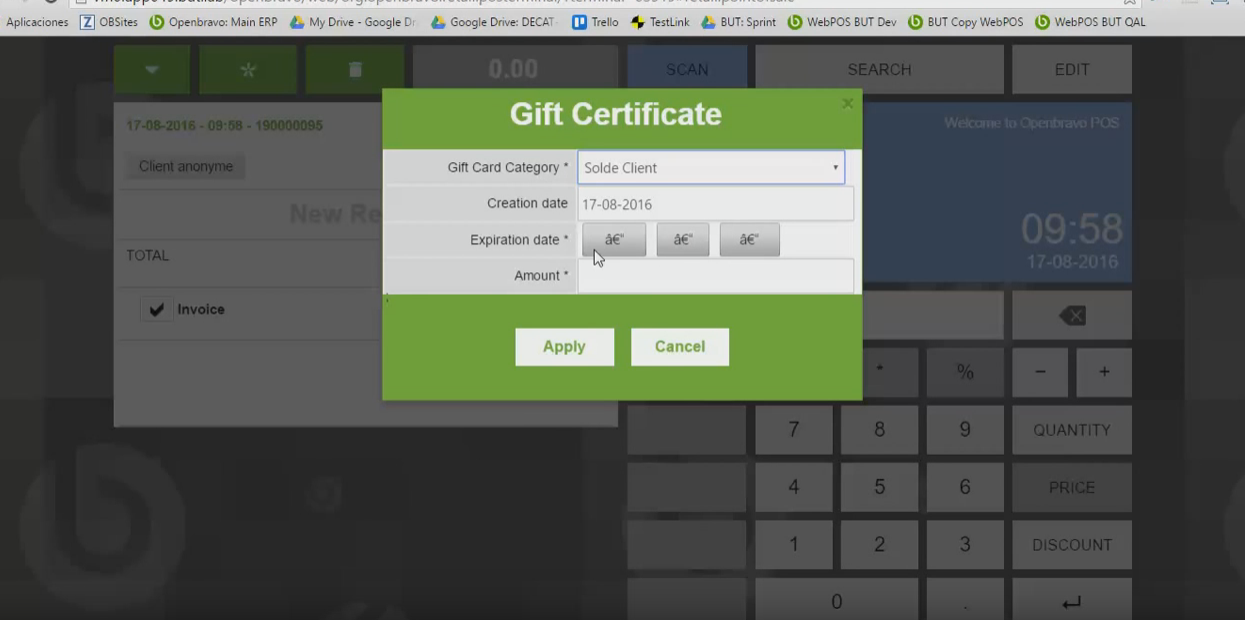
Task: Click the Creation date field
Action: click(716, 204)
